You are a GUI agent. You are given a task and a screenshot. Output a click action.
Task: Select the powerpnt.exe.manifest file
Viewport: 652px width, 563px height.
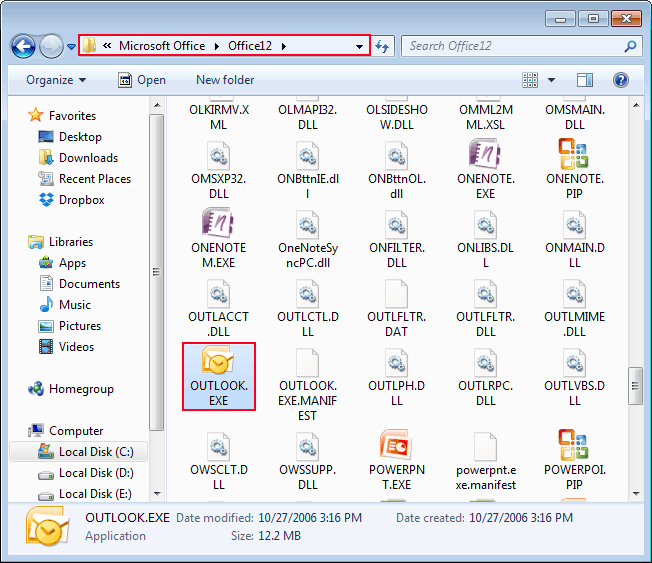point(485,461)
